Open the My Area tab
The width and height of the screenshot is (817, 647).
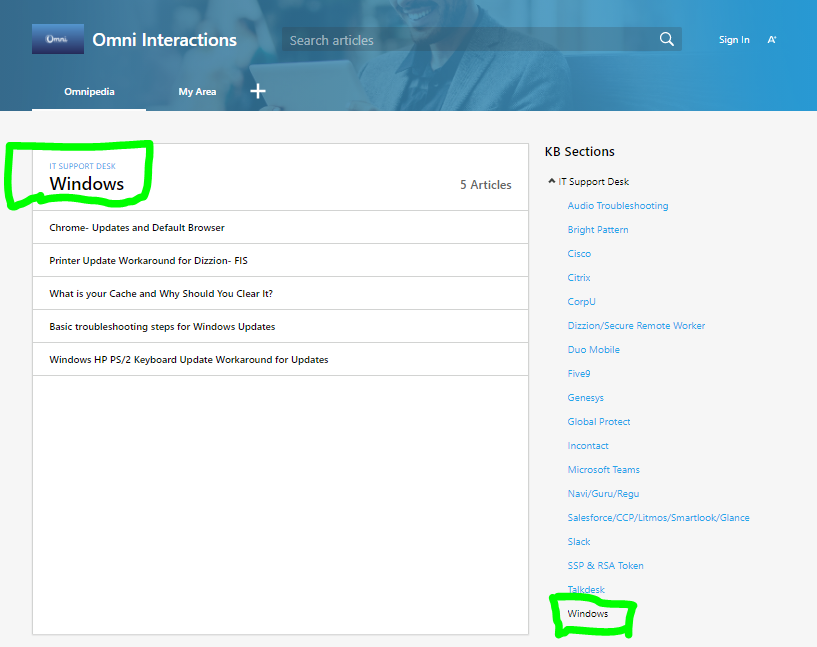197,92
